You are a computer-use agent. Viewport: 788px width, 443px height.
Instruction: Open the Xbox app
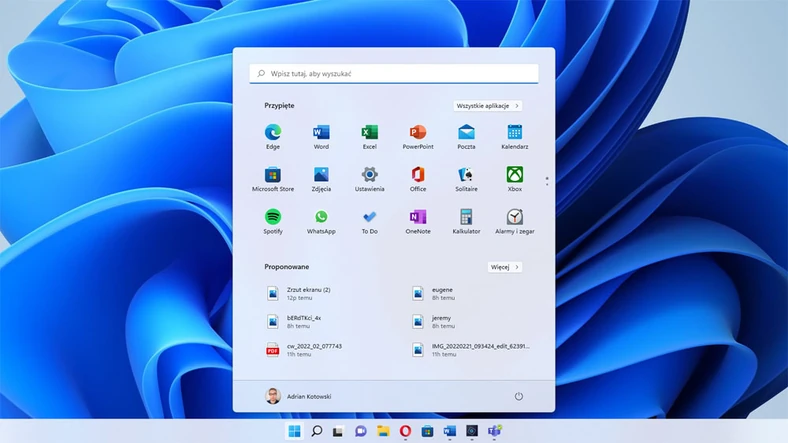[x=515, y=179]
